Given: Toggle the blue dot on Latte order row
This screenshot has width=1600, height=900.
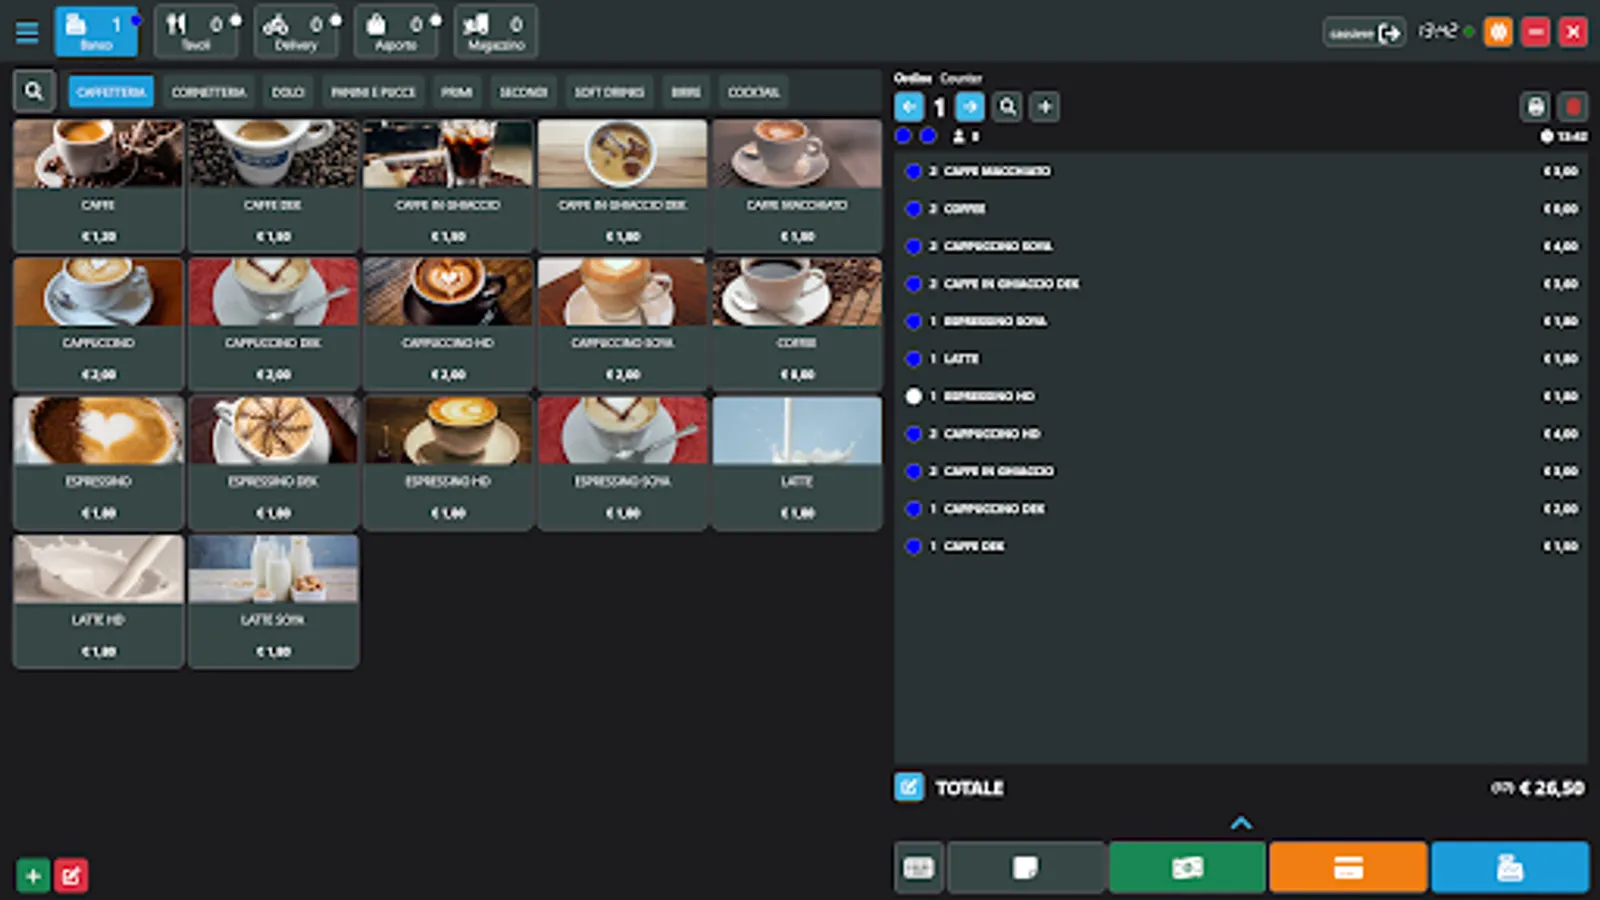Looking at the screenshot, I should pos(913,358).
